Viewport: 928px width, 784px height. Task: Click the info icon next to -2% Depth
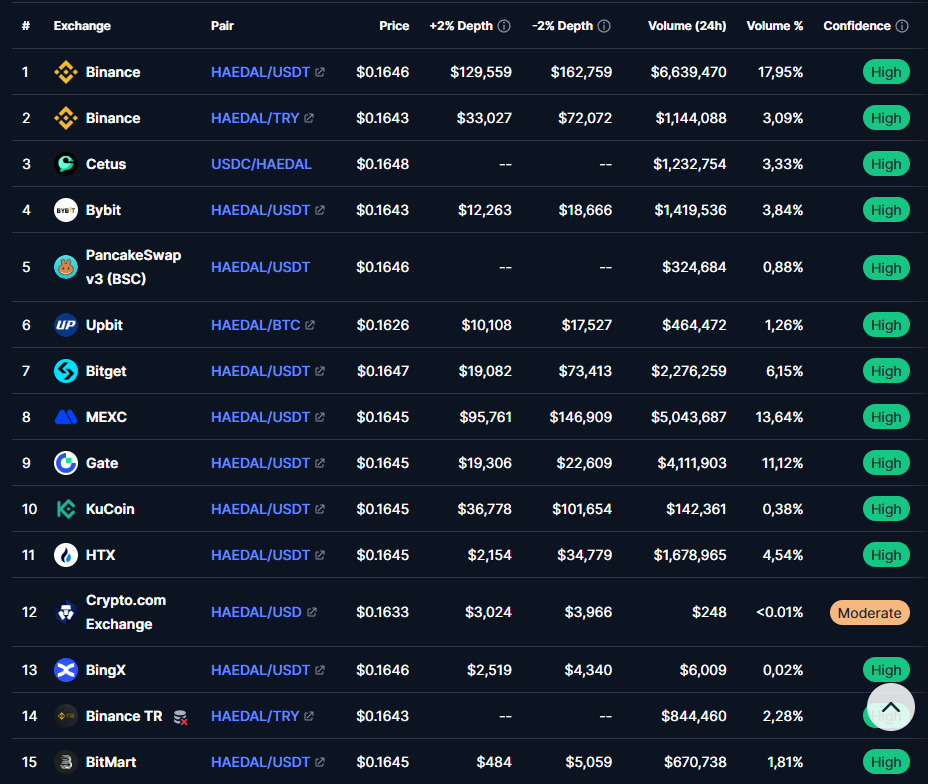click(604, 26)
